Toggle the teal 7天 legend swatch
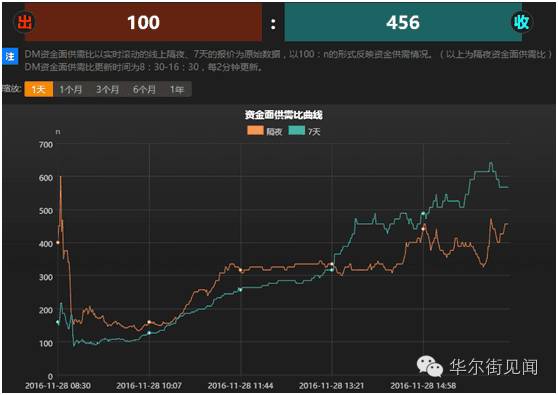This screenshot has width=558, height=395. pos(296,131)
